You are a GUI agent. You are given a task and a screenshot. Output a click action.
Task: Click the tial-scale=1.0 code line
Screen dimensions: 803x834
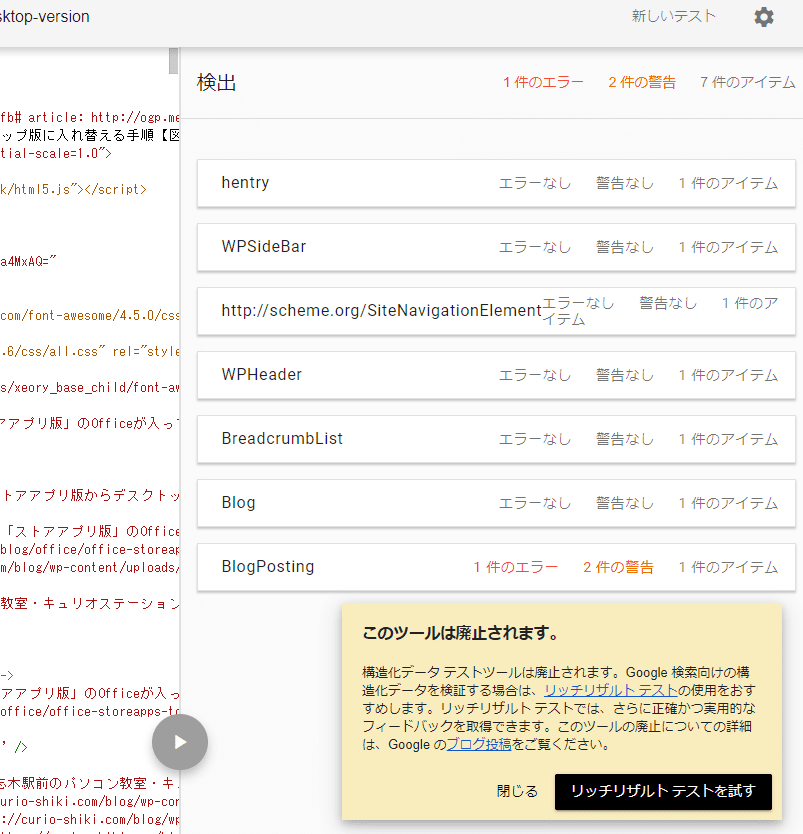(x=56, y=153)
